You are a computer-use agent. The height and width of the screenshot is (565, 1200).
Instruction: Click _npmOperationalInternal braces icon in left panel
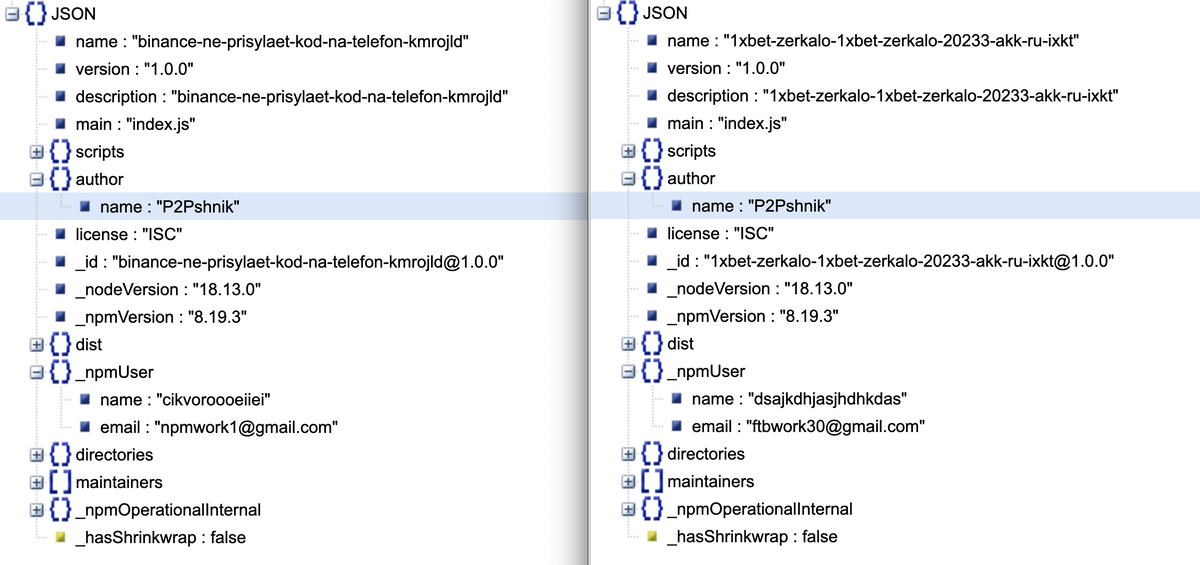[x=60, y=510]
